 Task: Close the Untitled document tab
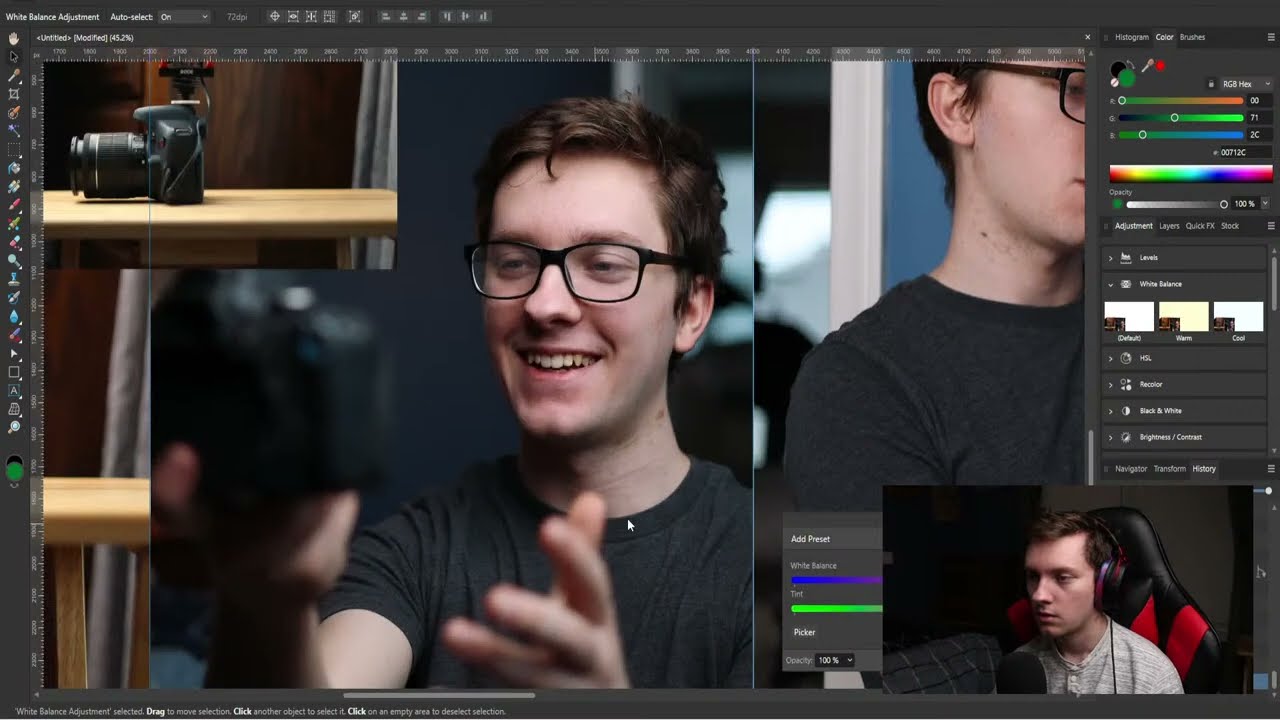click(1088, 37)
